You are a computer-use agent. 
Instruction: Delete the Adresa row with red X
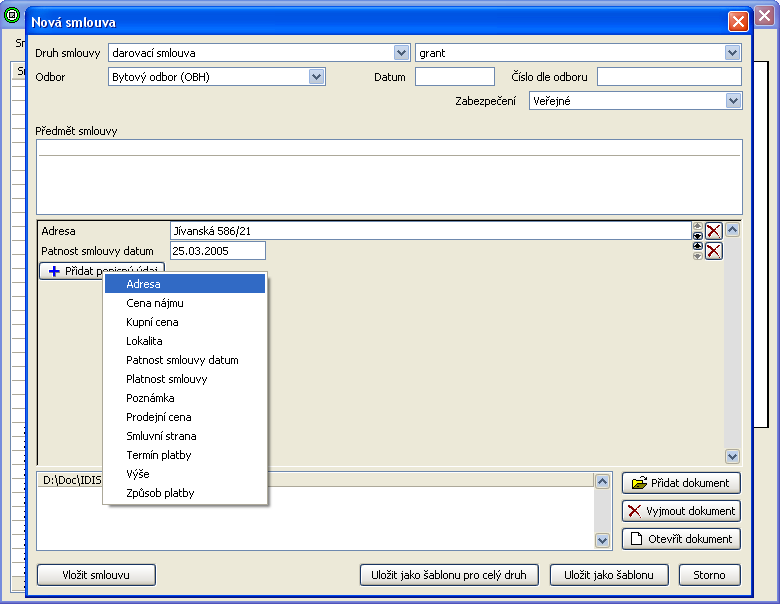(713, 231)
